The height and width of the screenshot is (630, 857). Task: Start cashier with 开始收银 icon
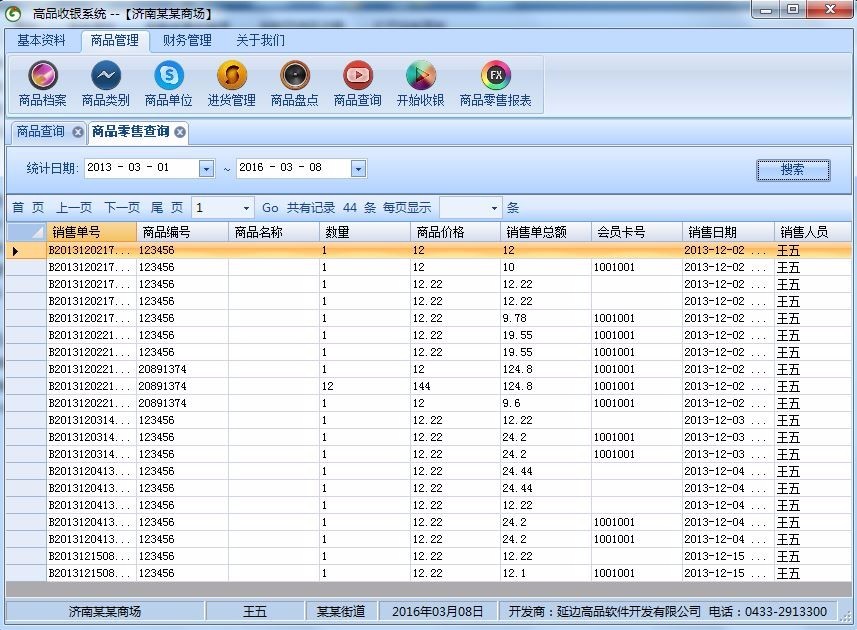tap(420, 84)
